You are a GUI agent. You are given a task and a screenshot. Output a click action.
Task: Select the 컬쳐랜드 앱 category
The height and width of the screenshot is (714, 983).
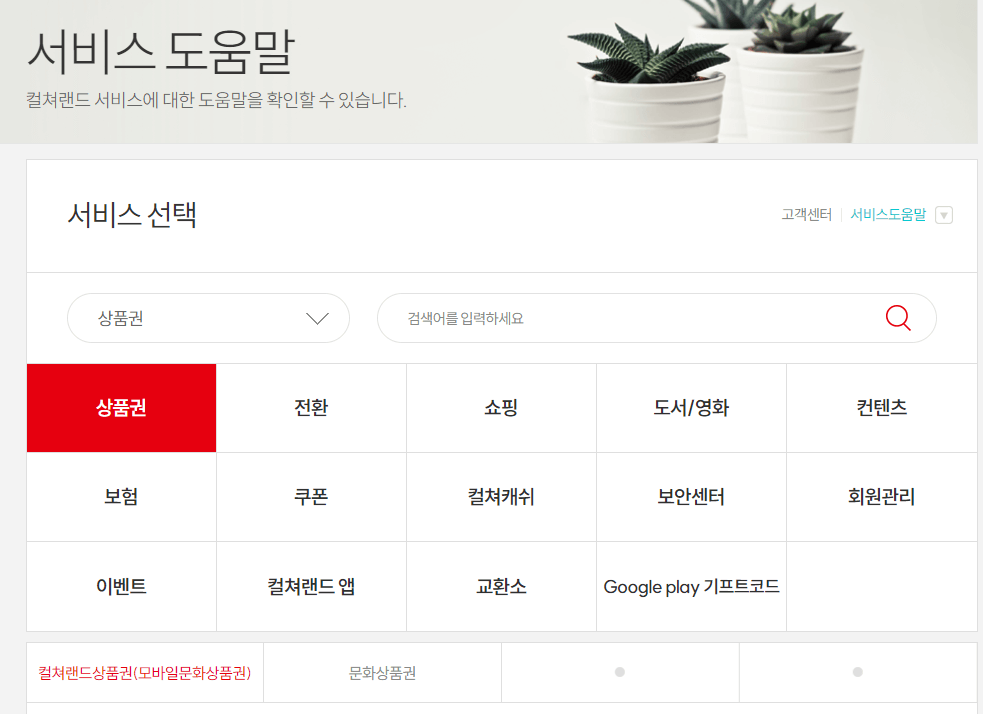click(311, 586)
